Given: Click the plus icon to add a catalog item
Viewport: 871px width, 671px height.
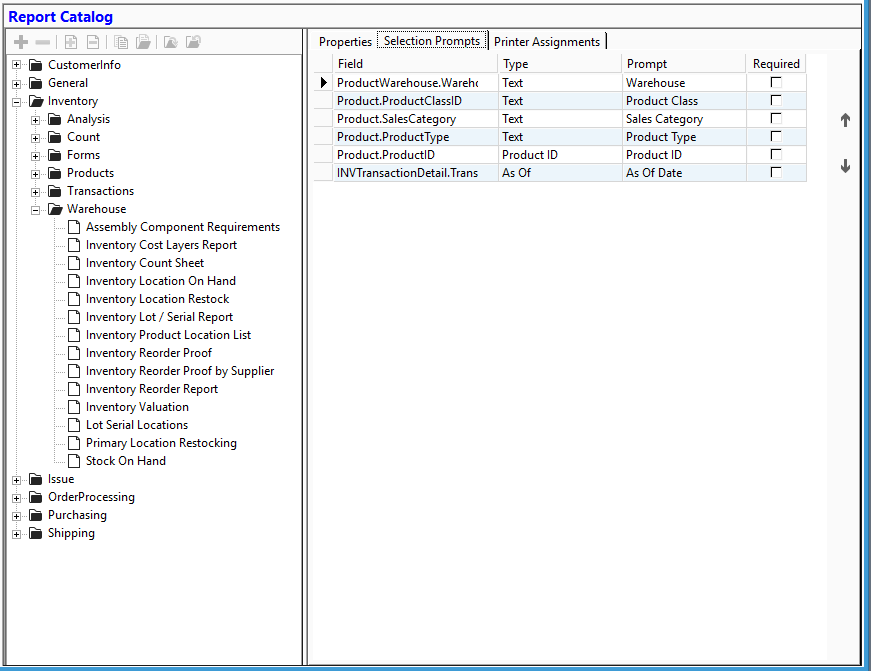Looking at the screenshot, I should 20,41.
